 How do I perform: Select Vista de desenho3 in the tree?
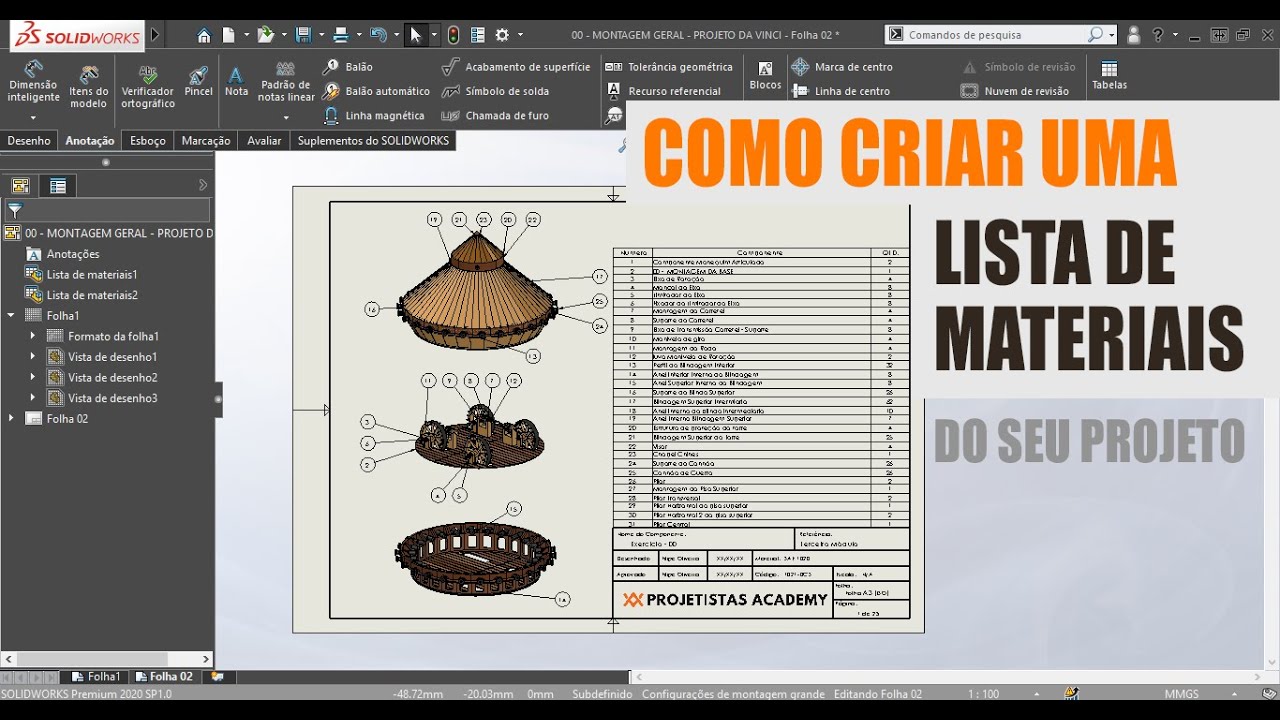pos(102,398)
